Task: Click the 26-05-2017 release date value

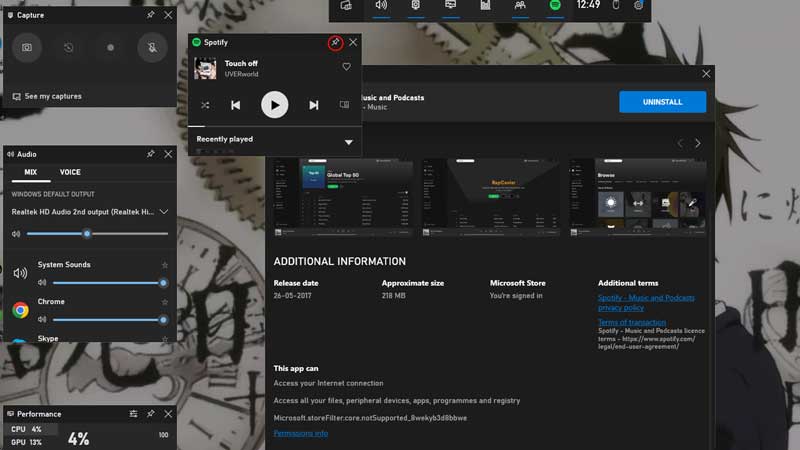Action: pyautogui.click(x=292, y=295)
